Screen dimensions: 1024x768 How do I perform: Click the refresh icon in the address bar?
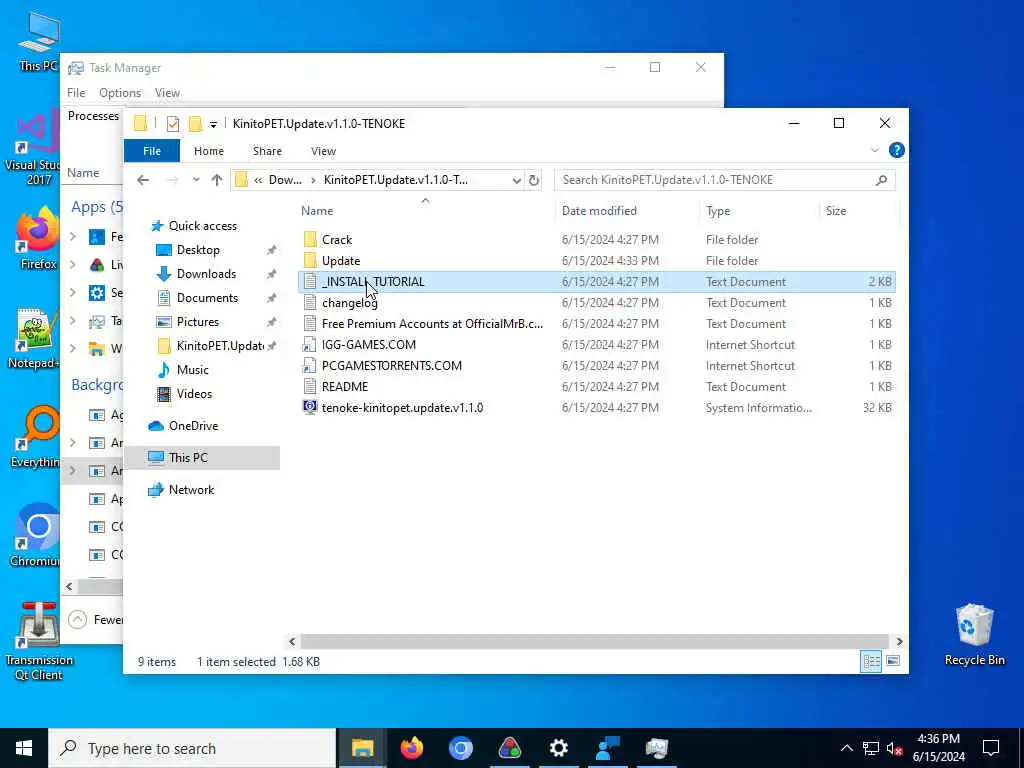(534, 180)
